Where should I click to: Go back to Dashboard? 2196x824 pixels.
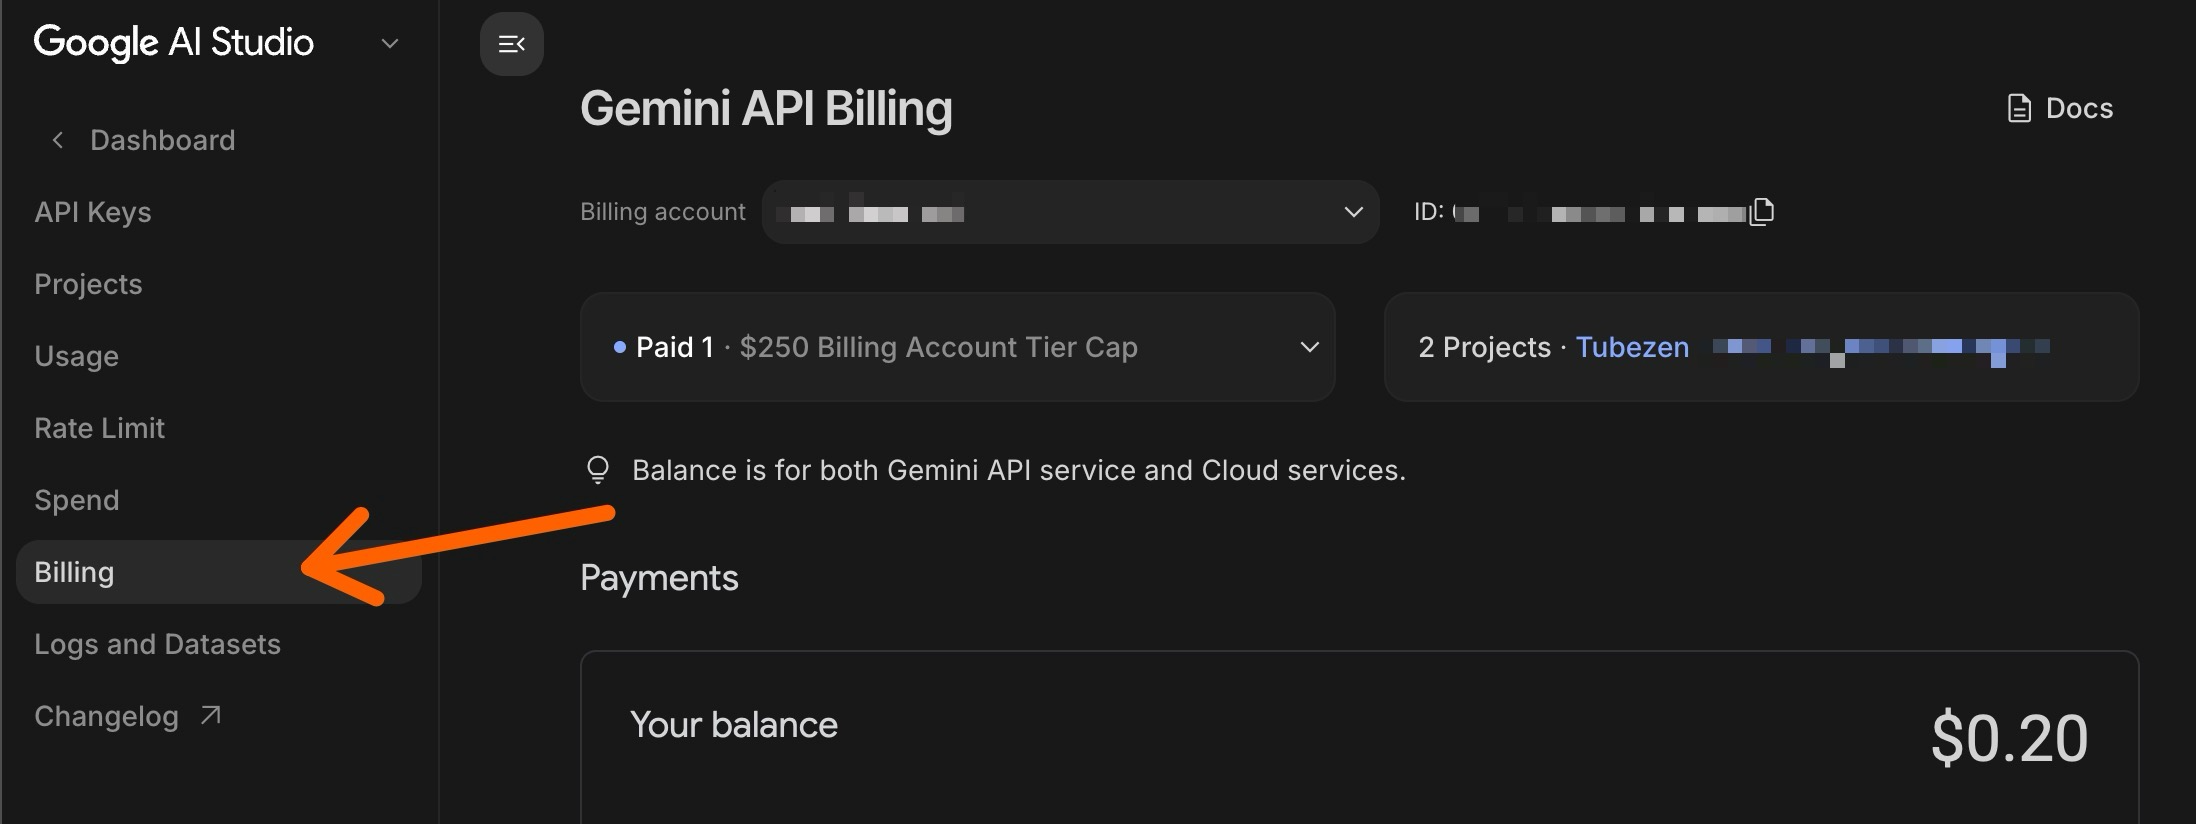click(162, 140)
